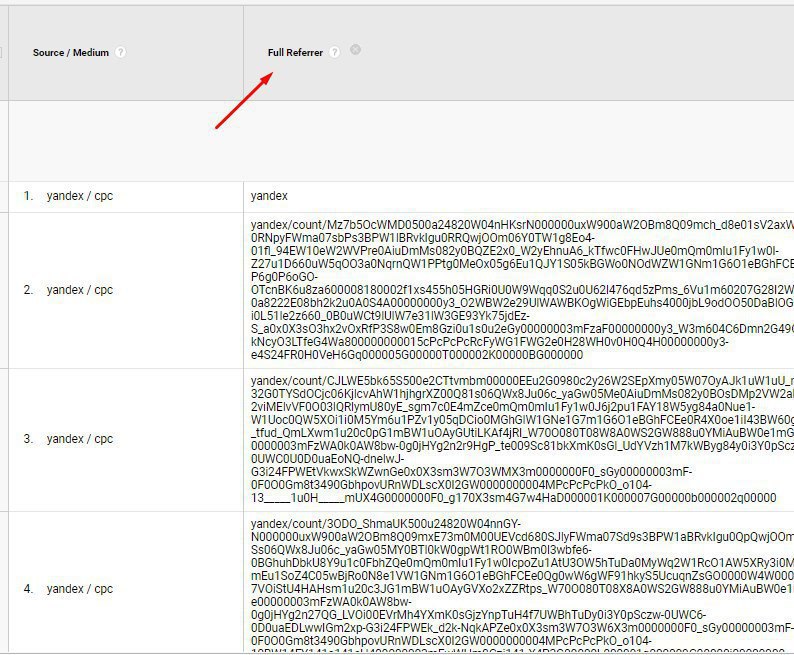Open yandex / cpc link in row 3
The image size is (794, 655).
click(80, 439)
